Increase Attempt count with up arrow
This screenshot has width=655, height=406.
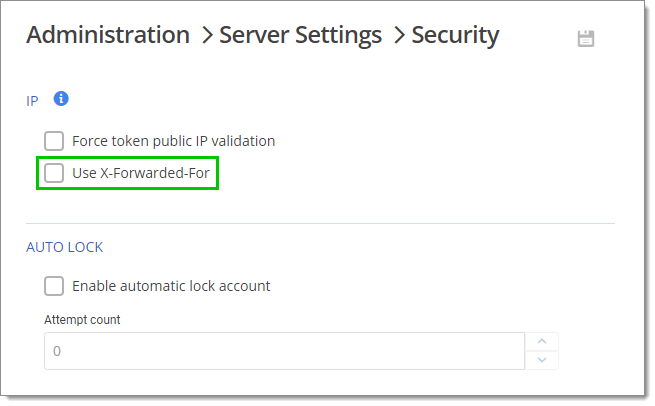pos(542,342)
